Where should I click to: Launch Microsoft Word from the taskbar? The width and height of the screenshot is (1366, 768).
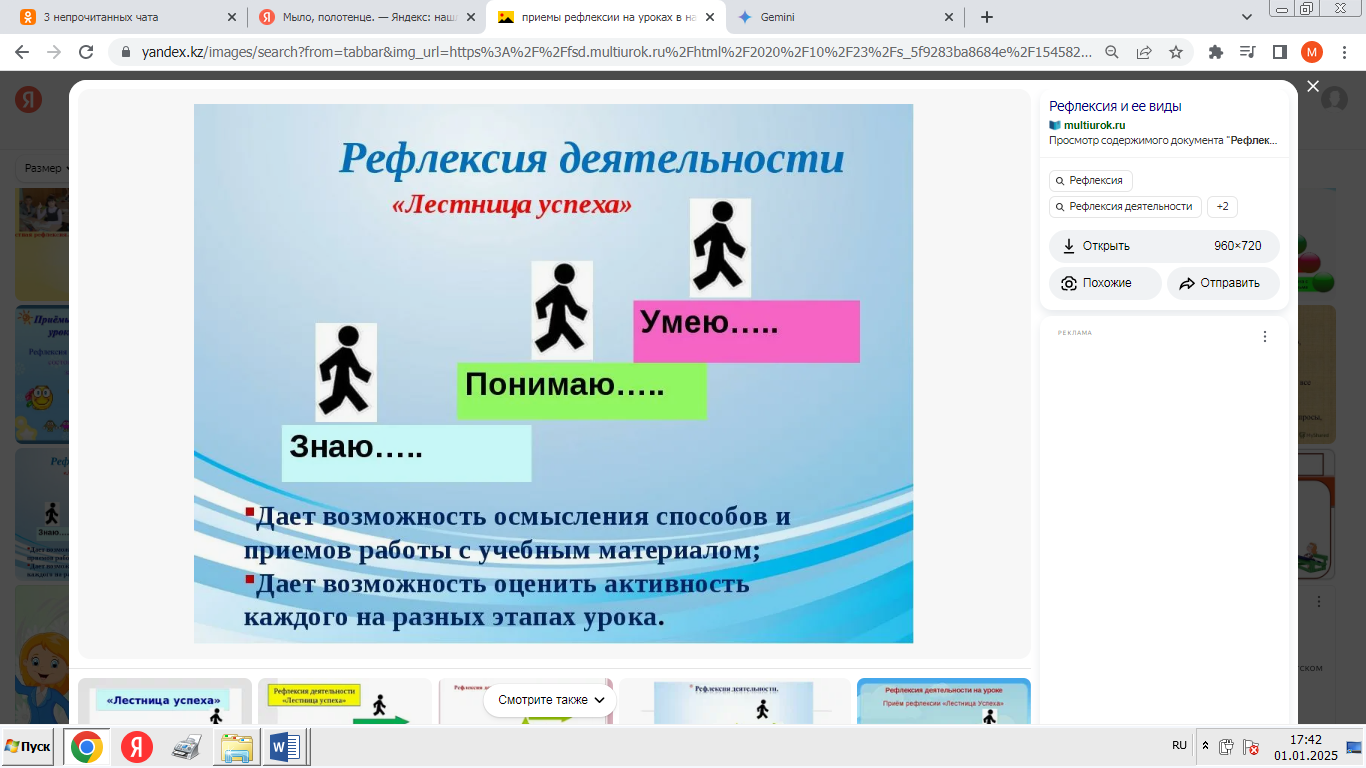click(x=286, y=747)
